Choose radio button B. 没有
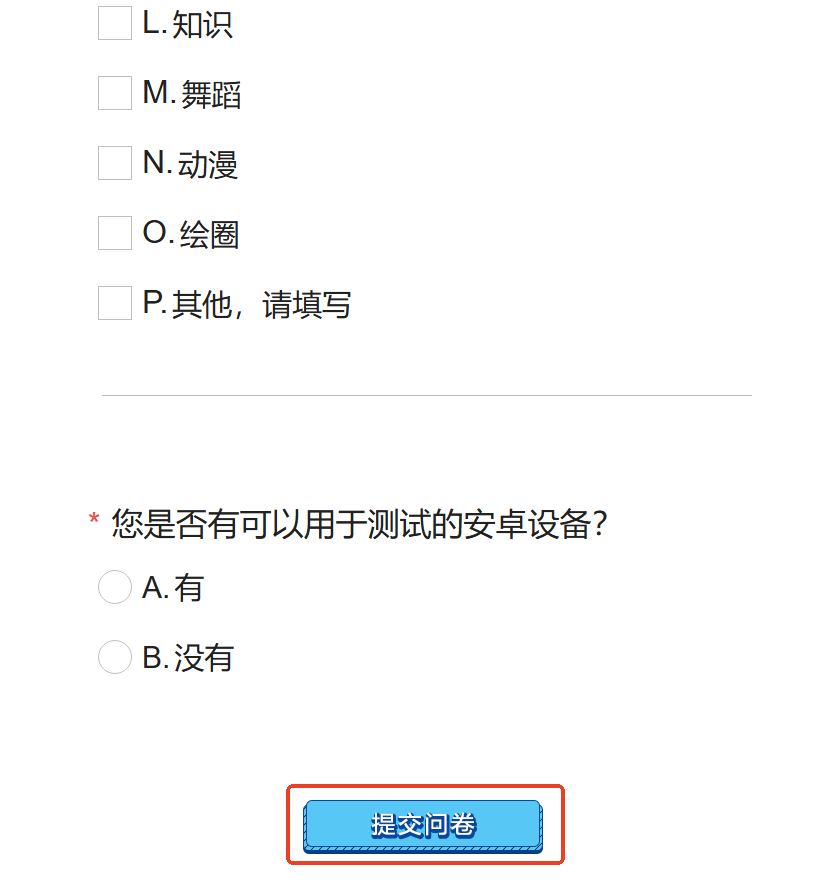Image resolution: width=827 pixels, height=884 pixels. click(115, 657)
